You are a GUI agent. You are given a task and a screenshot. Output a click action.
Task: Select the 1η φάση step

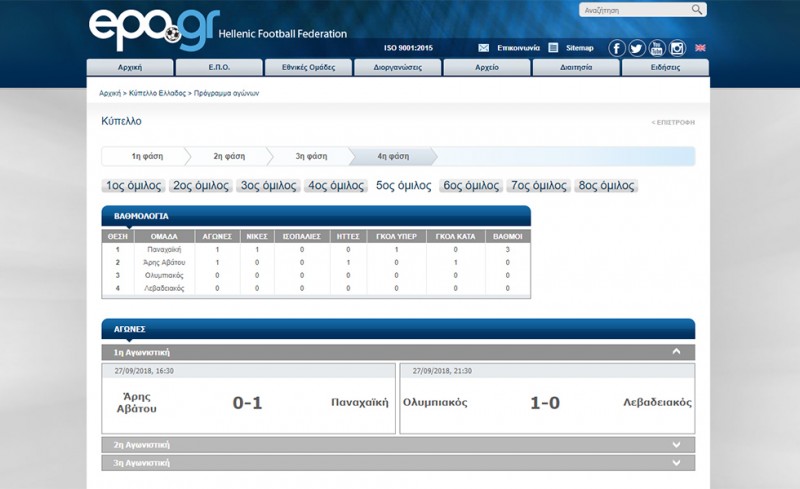click(x=146, y=156)
